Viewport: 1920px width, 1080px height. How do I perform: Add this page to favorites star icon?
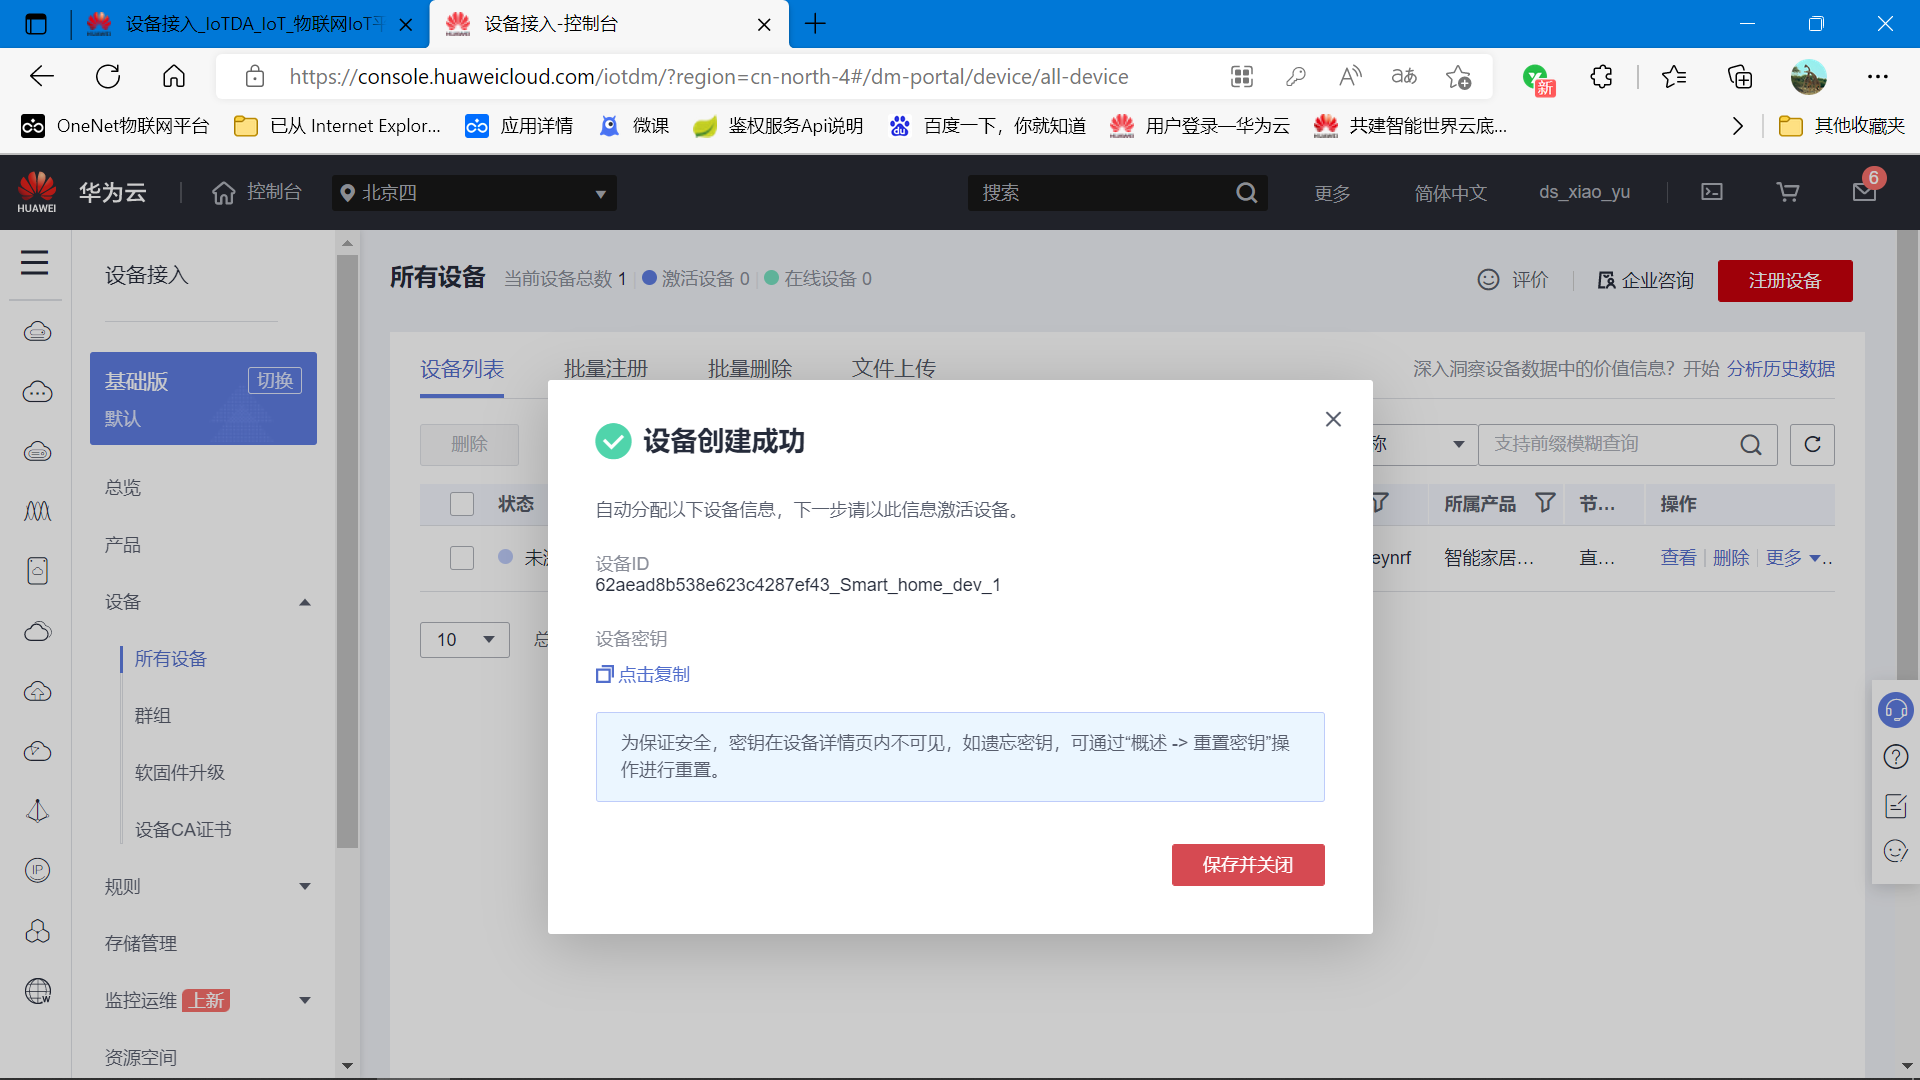1458,77
